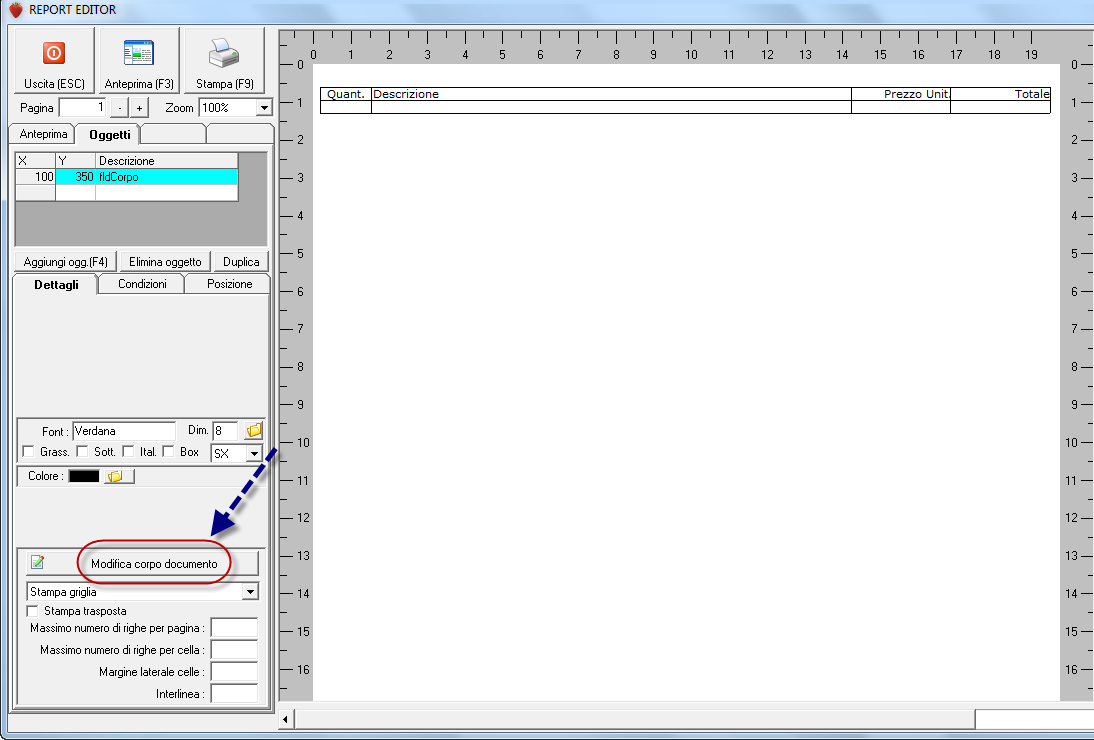This screenshot has width=1094, height=740.
Task: Click the edit pencil icon of Modifica corpo documento
Action: tap(38, 562)
